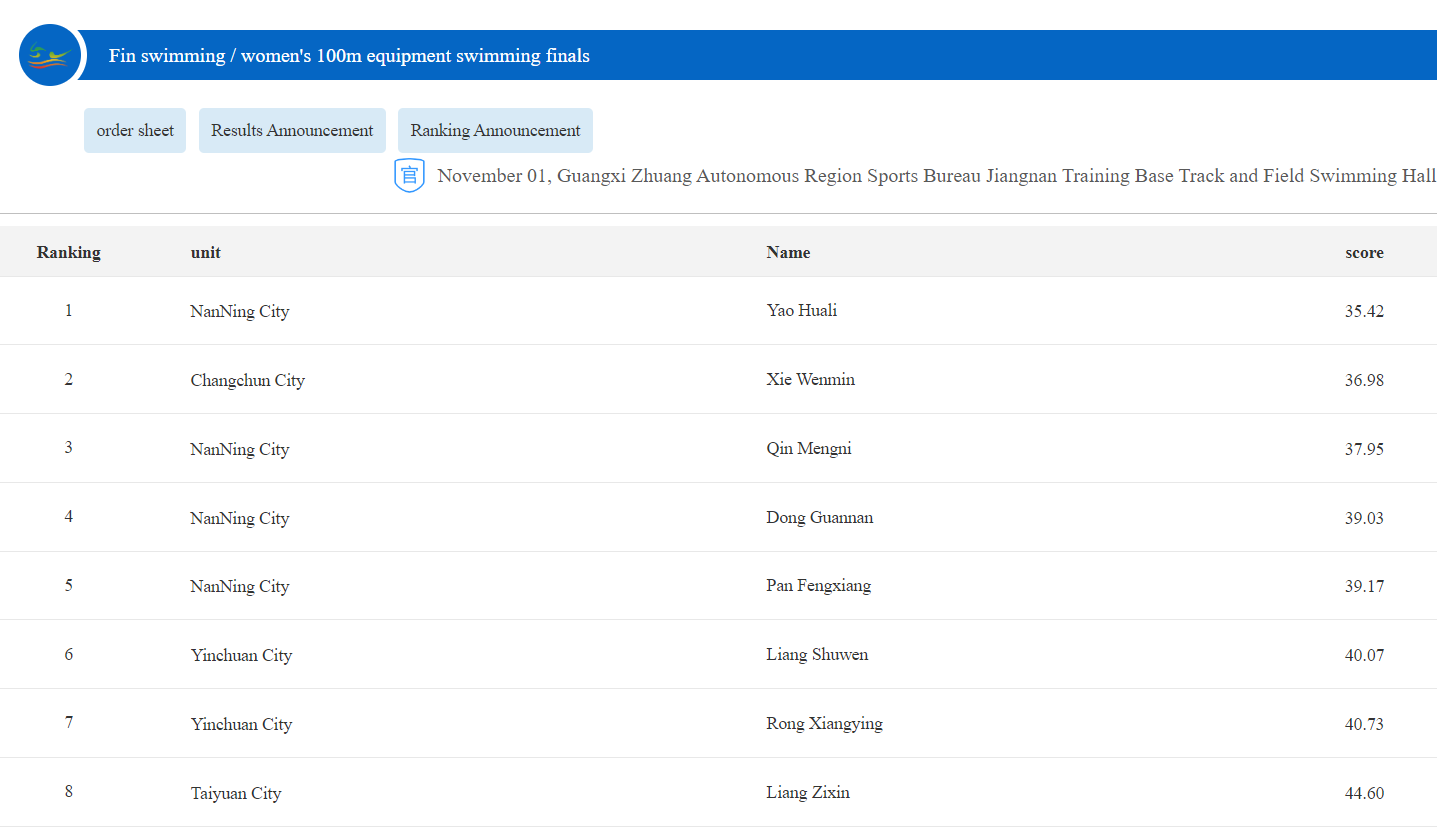This screenshot has width=1449, height=838.
Task: Select the name Xie Wenmin
Action: (x=811, y=380)
